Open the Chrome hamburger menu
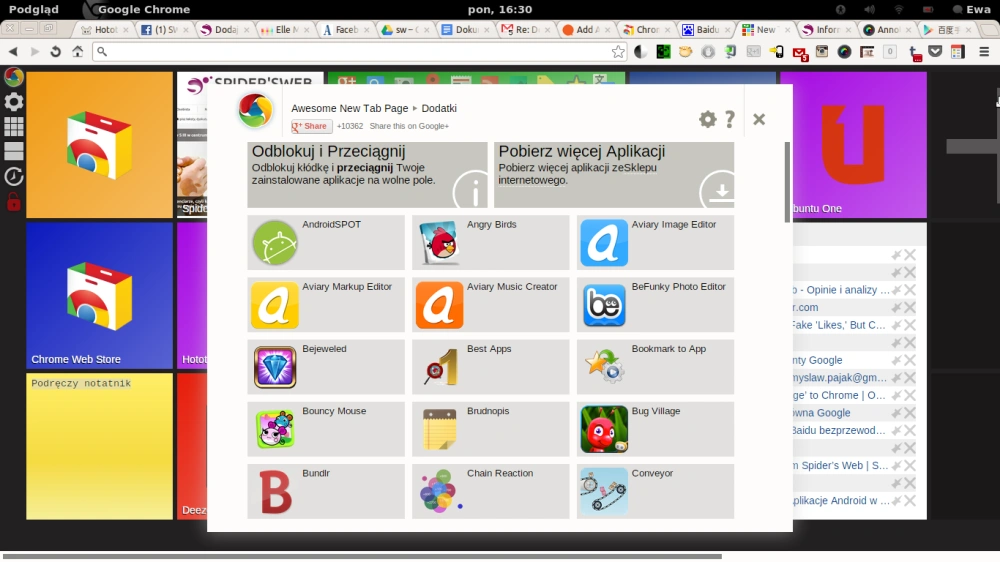The width and height of the screenshot is (1000, 562). [984, 52]
